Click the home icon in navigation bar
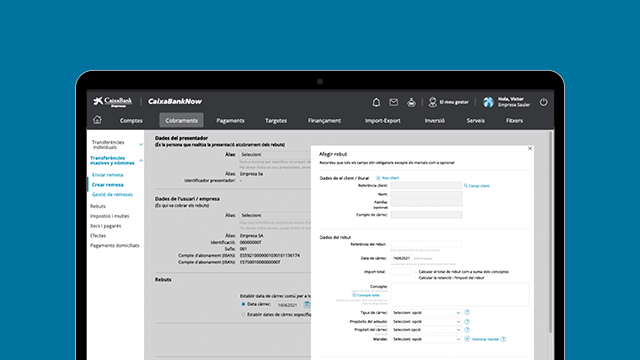The height and width of the screenshot is (360, 640). (97, 120)
